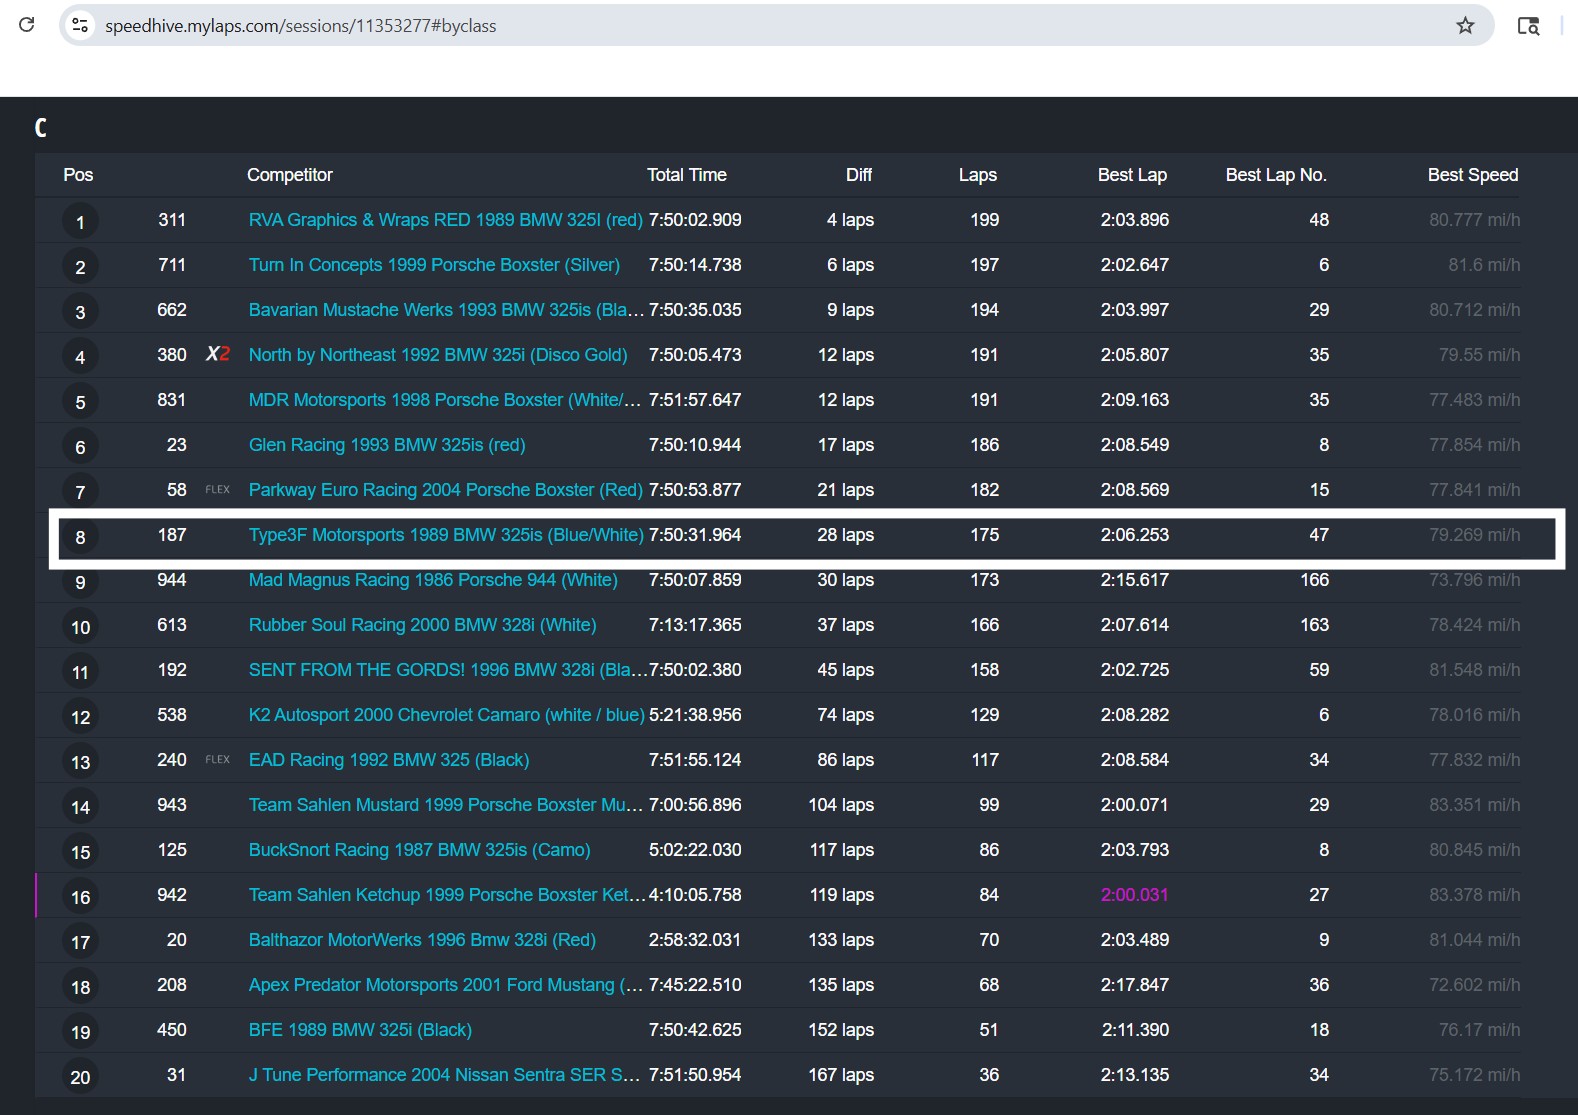Viewport: 1578px width, 1115px height.
Task: Open K2 Autosport 2000 Chevrolet Camaro link
Action: point(446,715)
